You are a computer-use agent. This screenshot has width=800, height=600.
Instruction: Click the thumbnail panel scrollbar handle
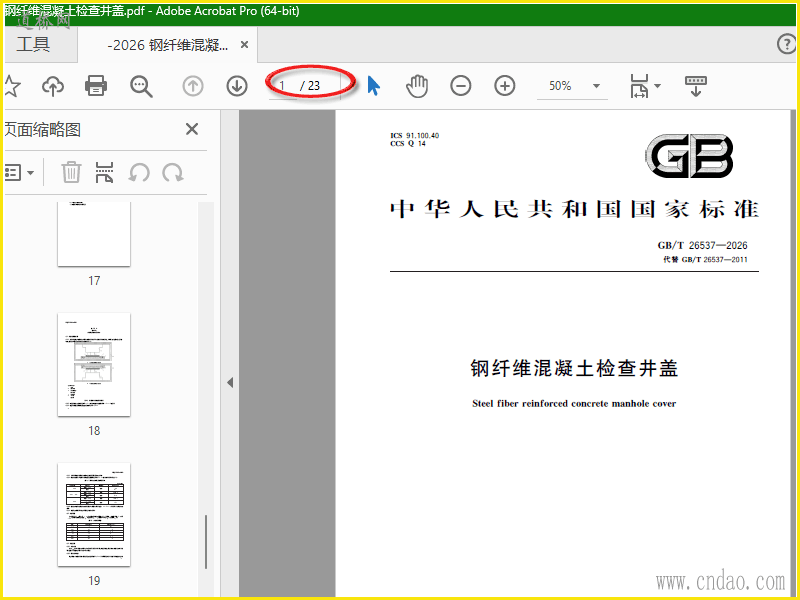click(x=206, y=541)
